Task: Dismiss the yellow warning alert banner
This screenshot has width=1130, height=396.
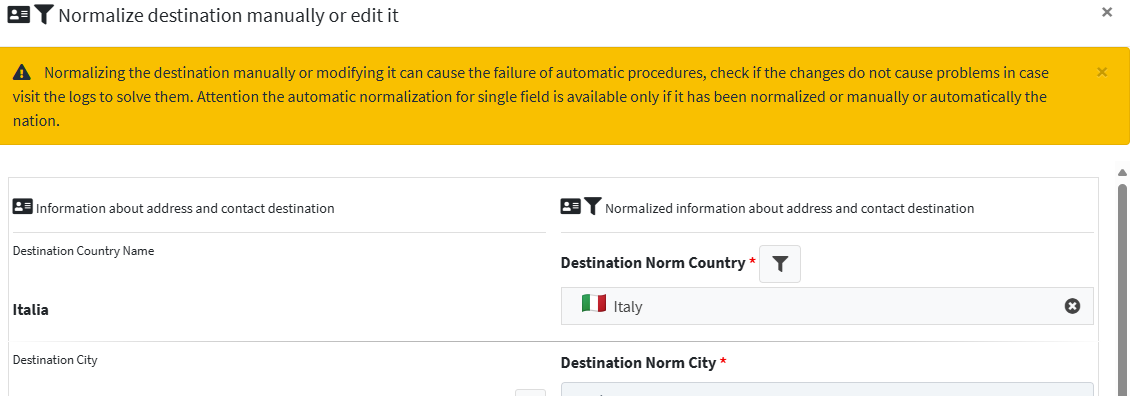Action: (1102, 71)
